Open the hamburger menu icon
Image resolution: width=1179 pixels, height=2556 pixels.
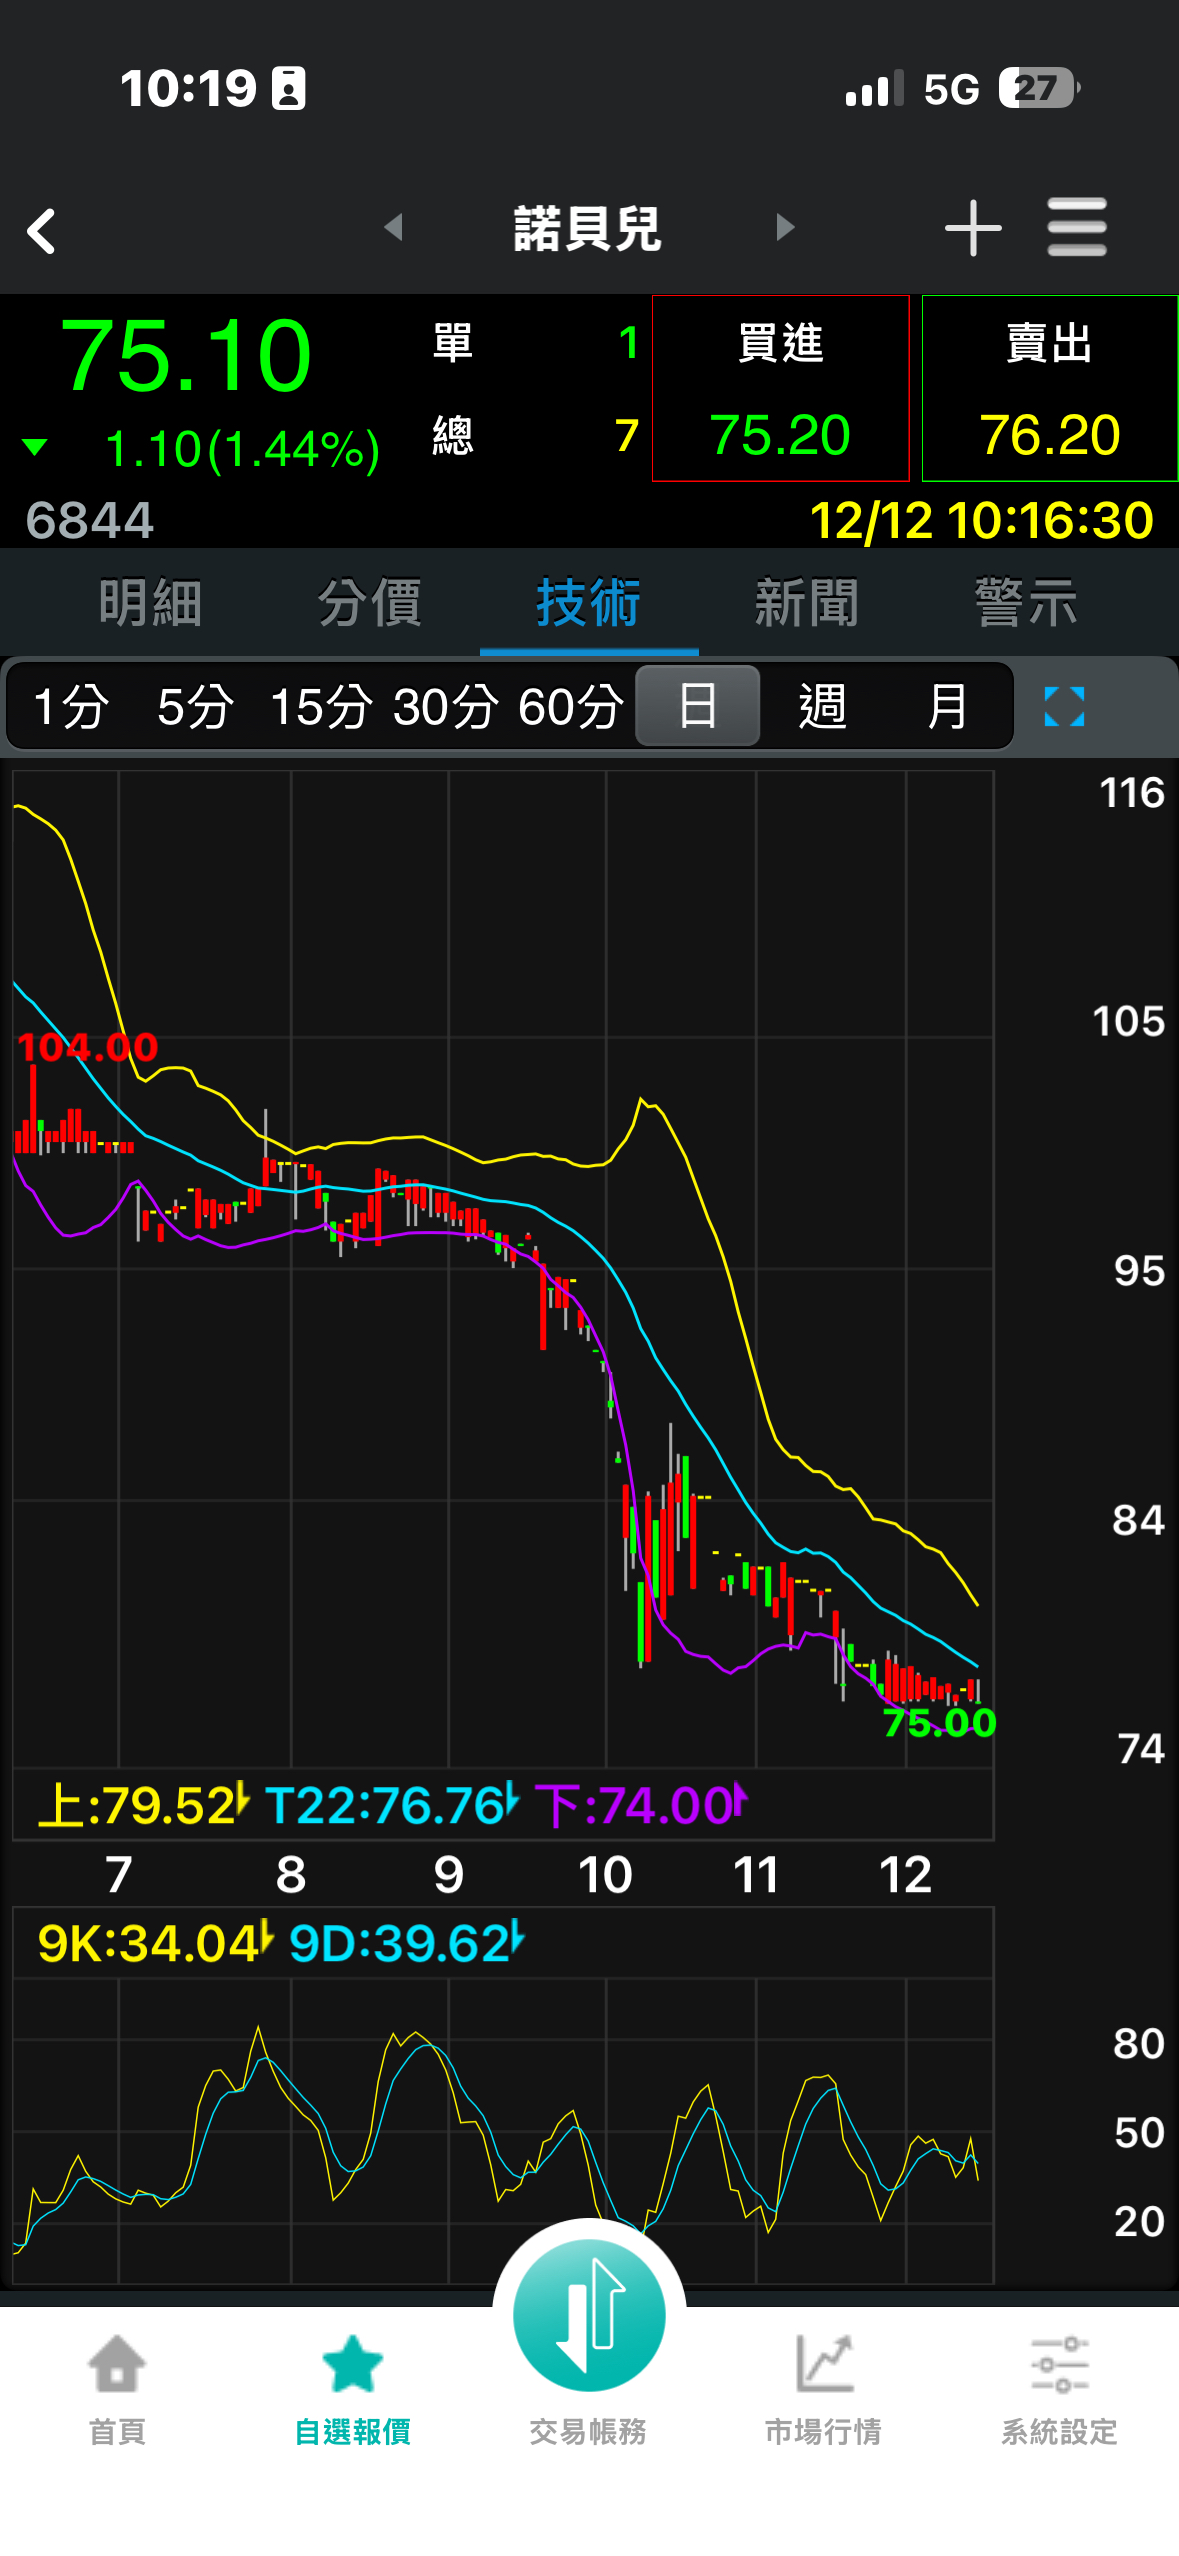[1076, 228]
